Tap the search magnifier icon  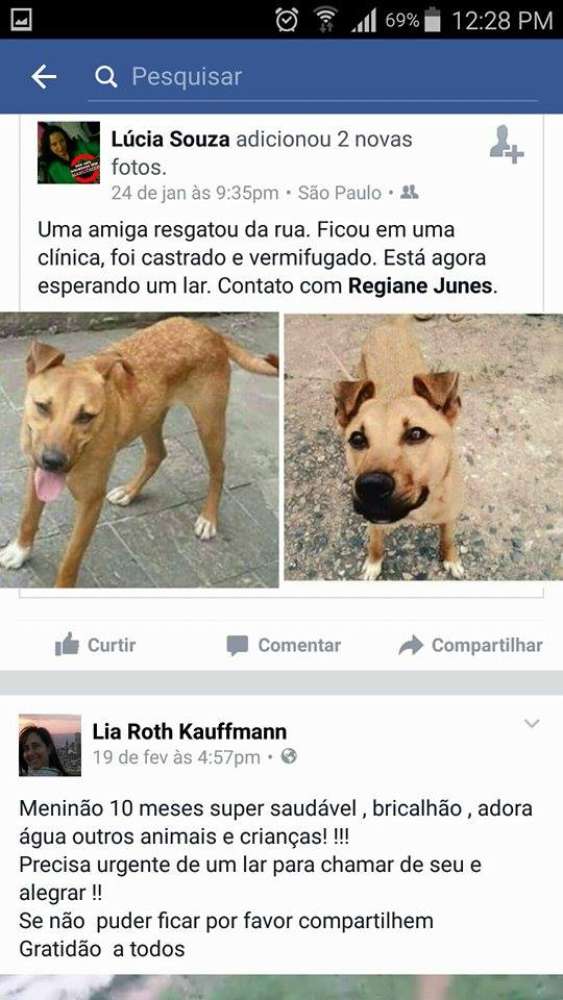tap(106, 77)
